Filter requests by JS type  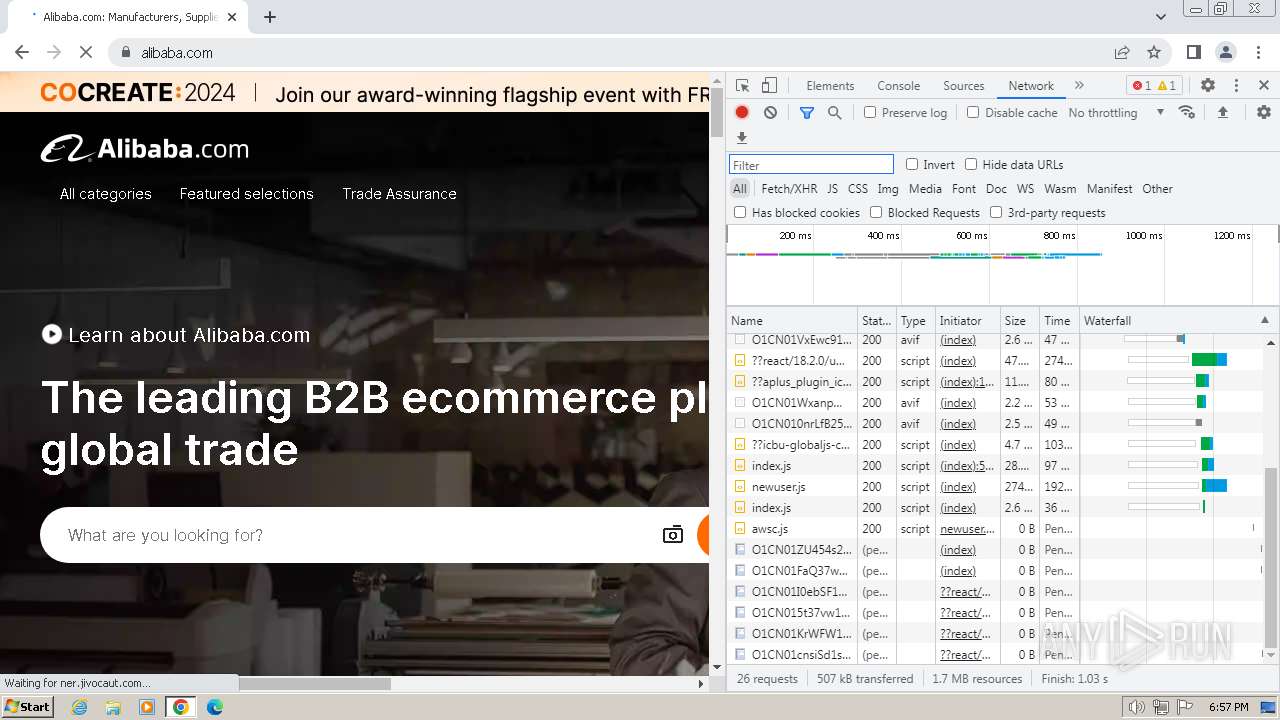(x=832, y=189)
